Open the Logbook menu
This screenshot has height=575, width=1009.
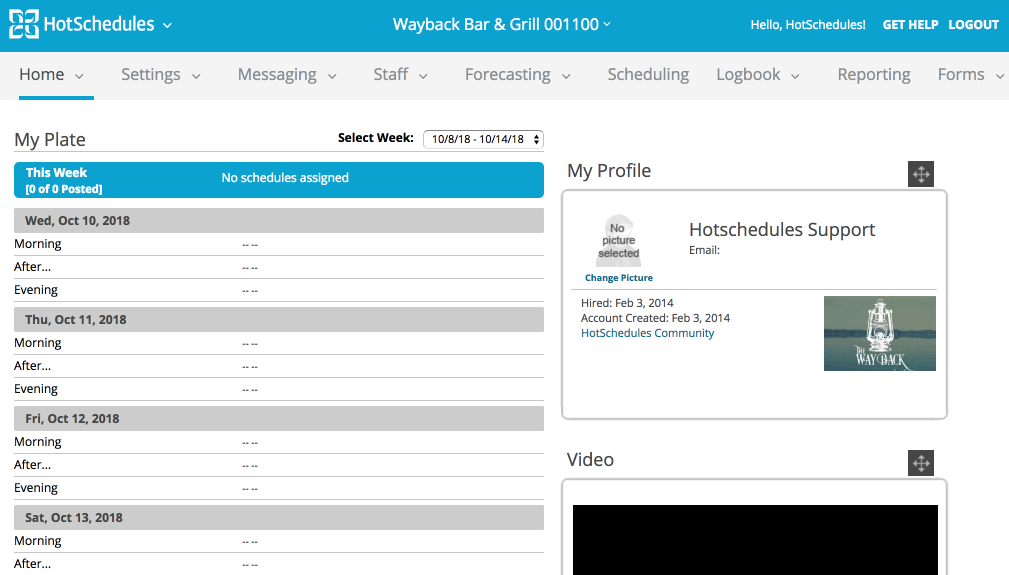point(748,75)
